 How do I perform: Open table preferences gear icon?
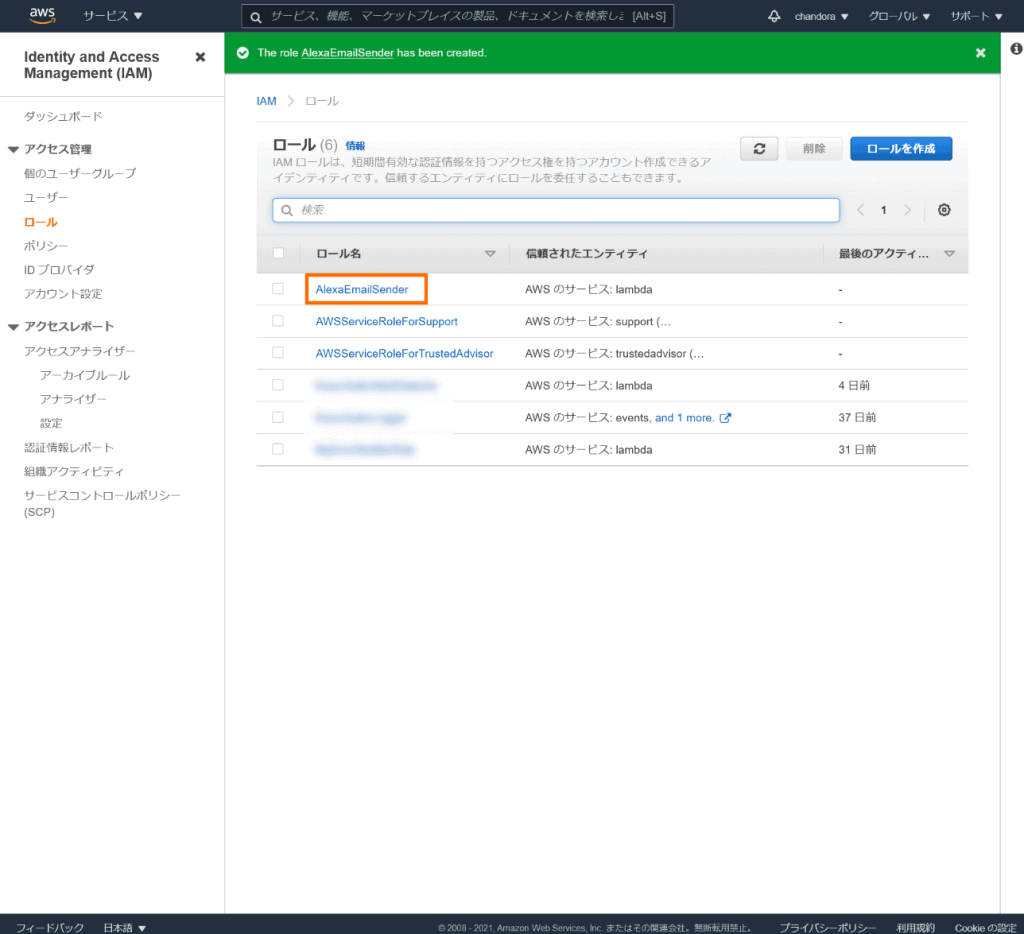944,210
